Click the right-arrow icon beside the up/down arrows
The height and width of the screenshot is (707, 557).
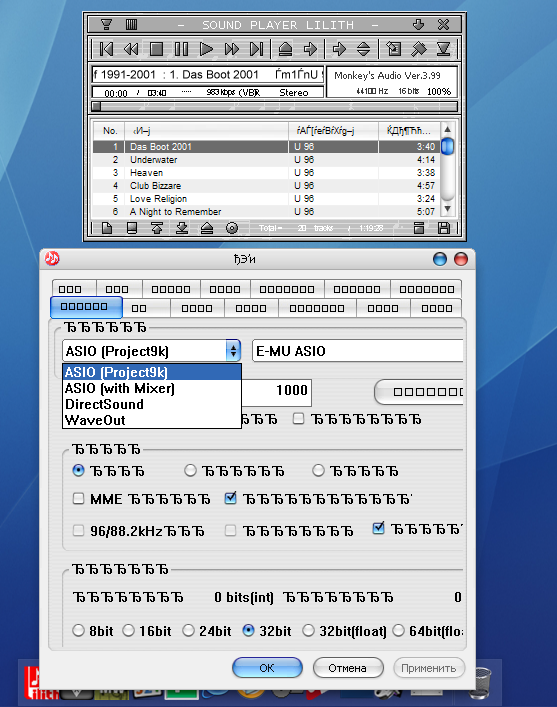(339, 49)
